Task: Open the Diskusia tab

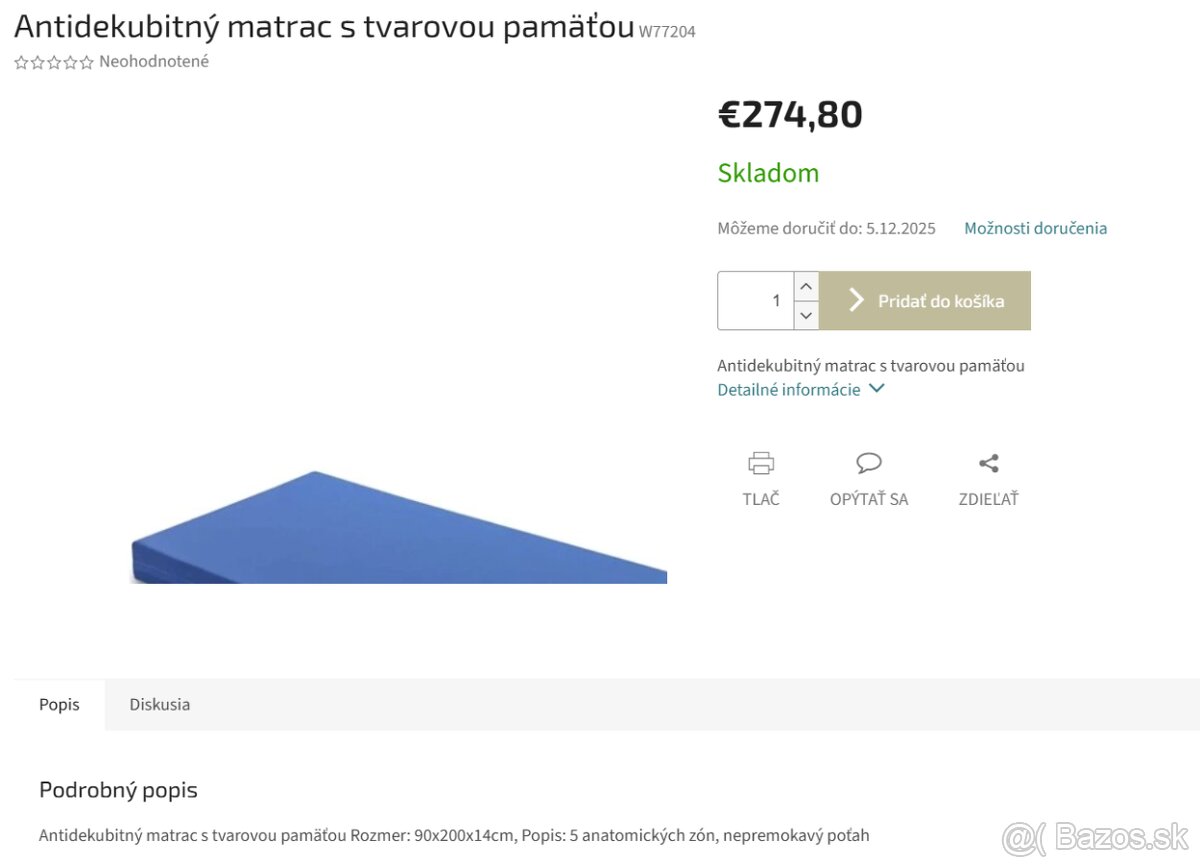Action: coord(159,705)
